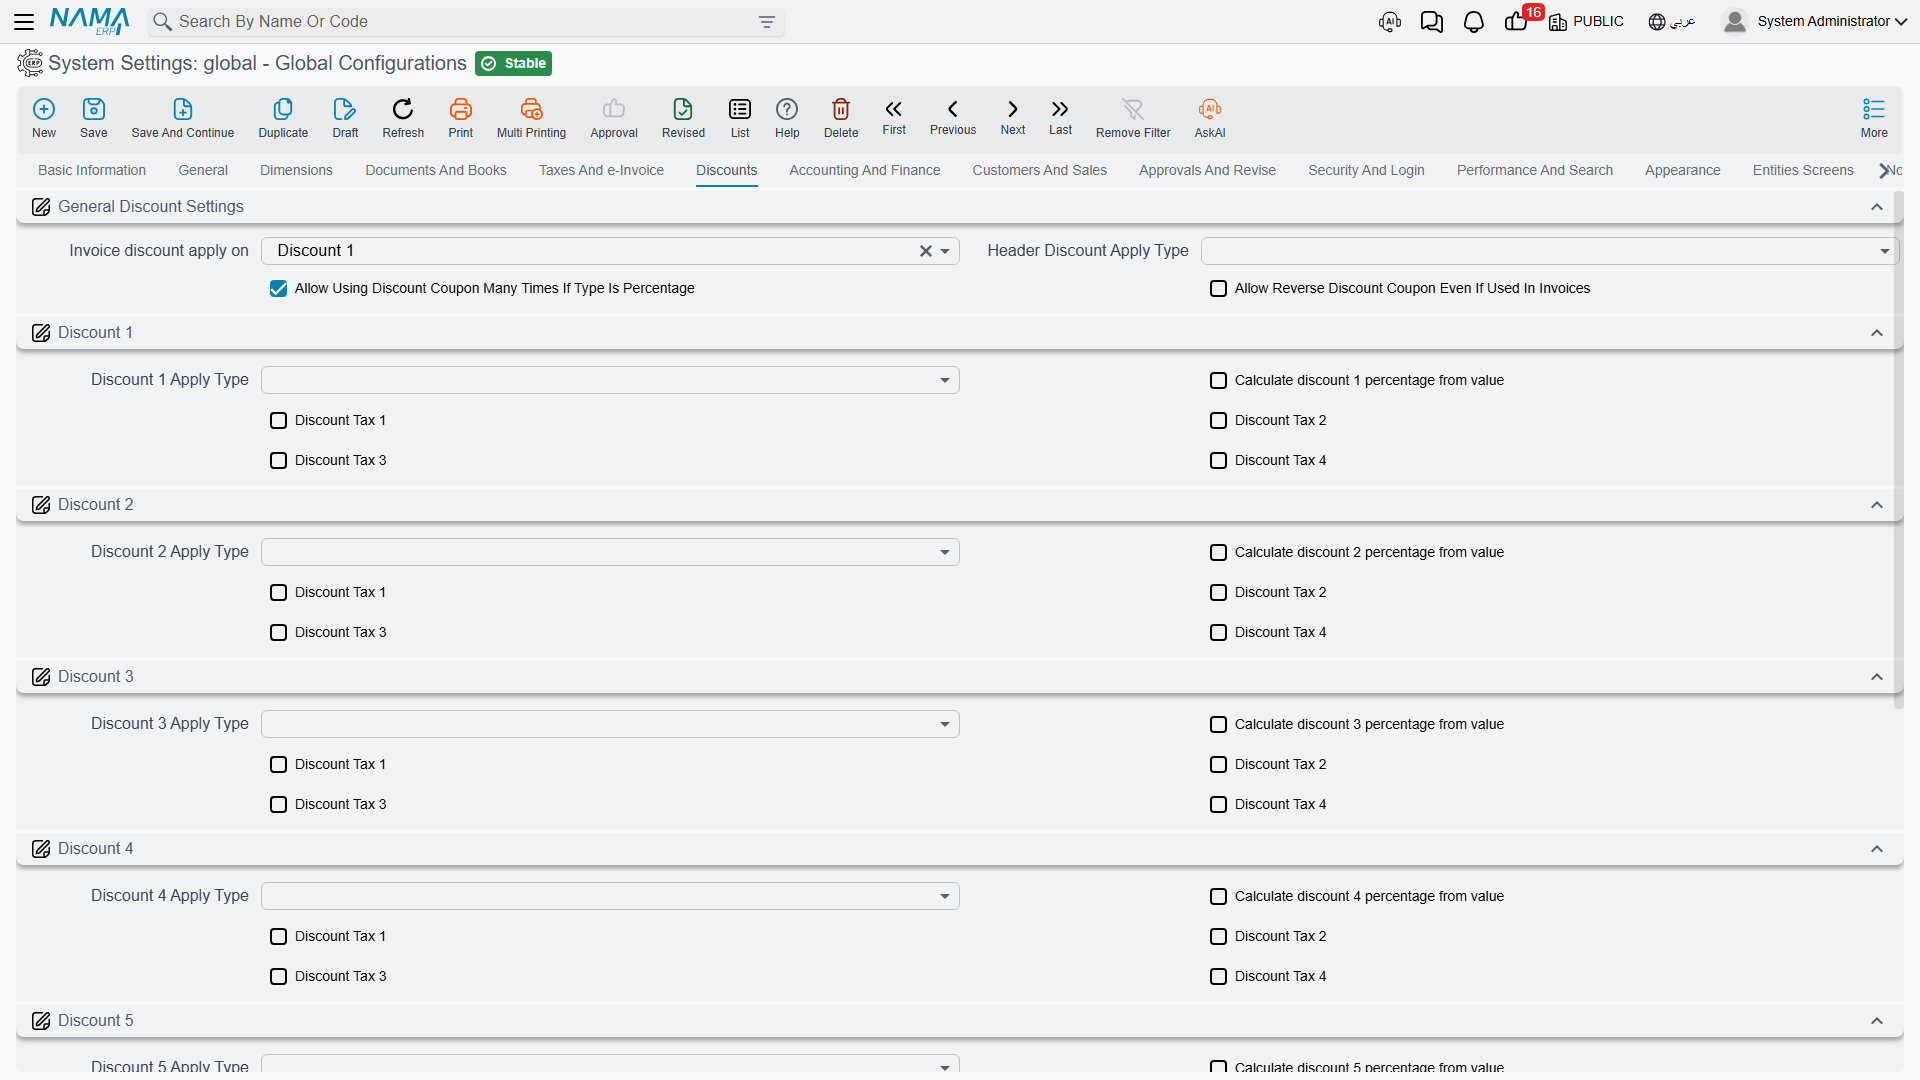The width and height of the screenshot is (1920, 1080).
Task: Check Discount Tax 3 under Discount 2
Action: coord(278,633)
